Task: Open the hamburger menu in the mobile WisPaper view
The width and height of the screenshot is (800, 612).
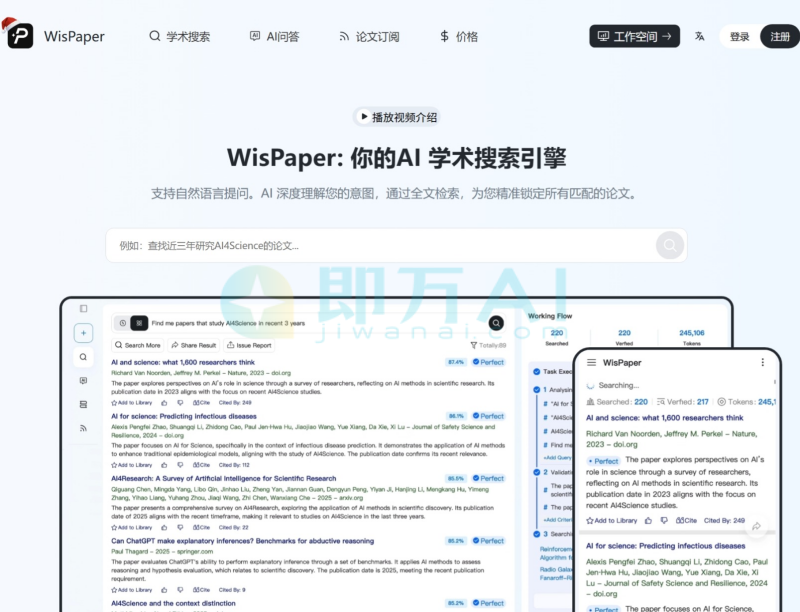Action: [592, 363]
